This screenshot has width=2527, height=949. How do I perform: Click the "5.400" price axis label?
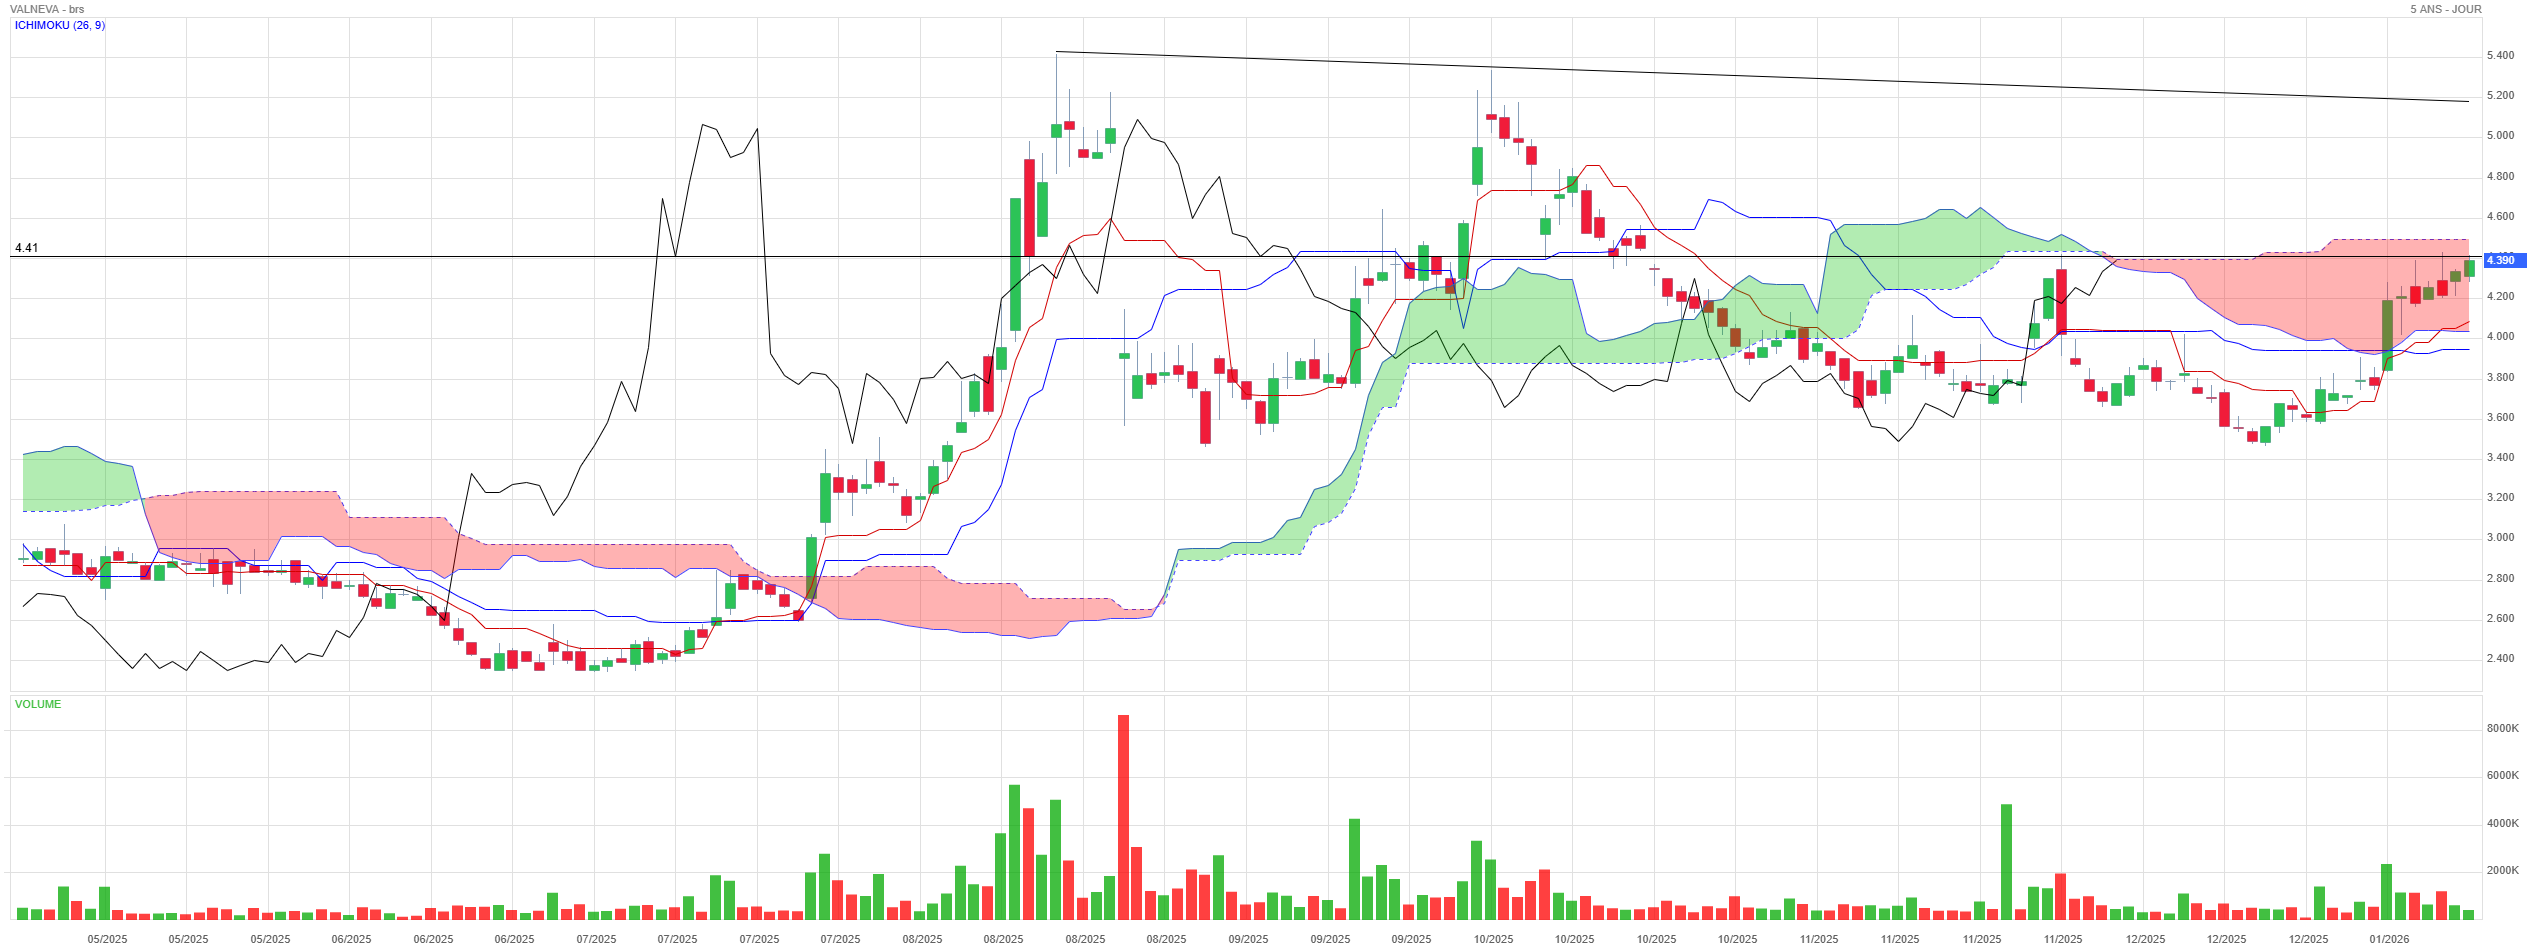click(2500, 55)
